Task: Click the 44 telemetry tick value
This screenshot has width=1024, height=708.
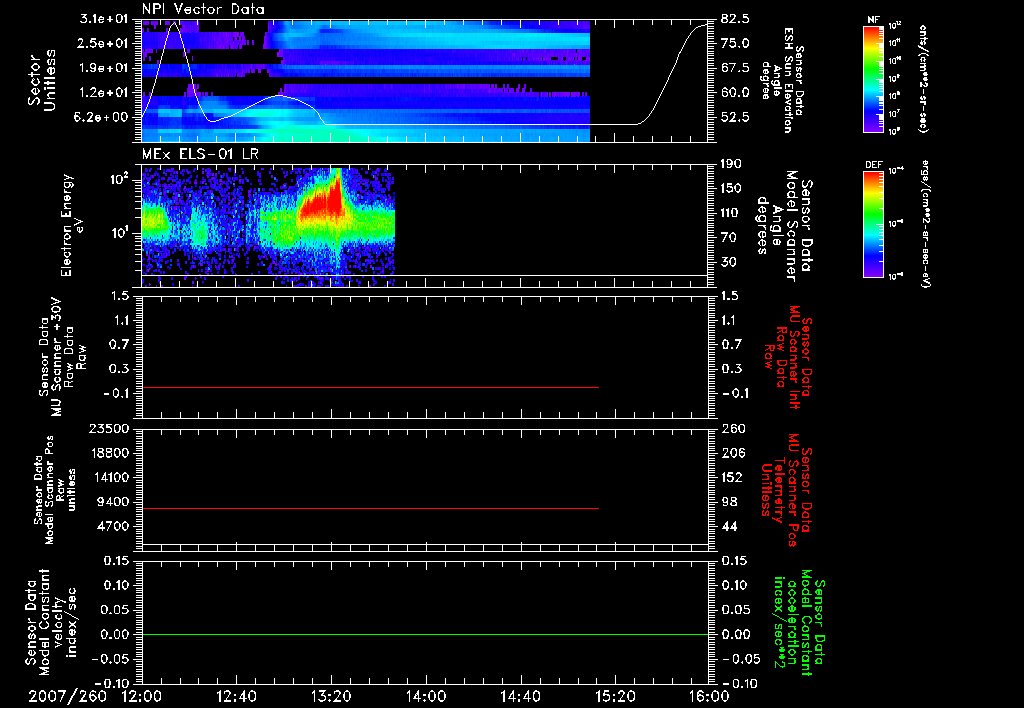Action: 728,526
